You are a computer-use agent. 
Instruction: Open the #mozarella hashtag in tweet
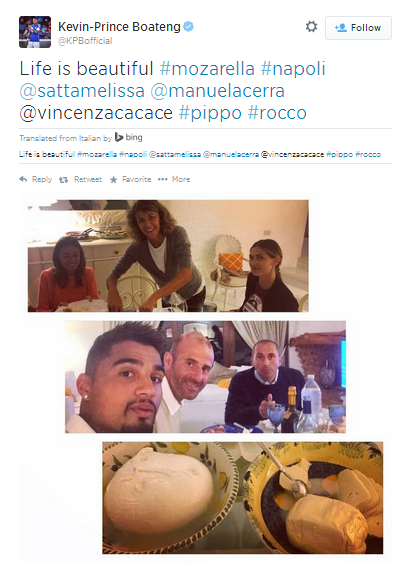[x=207, y=69]
